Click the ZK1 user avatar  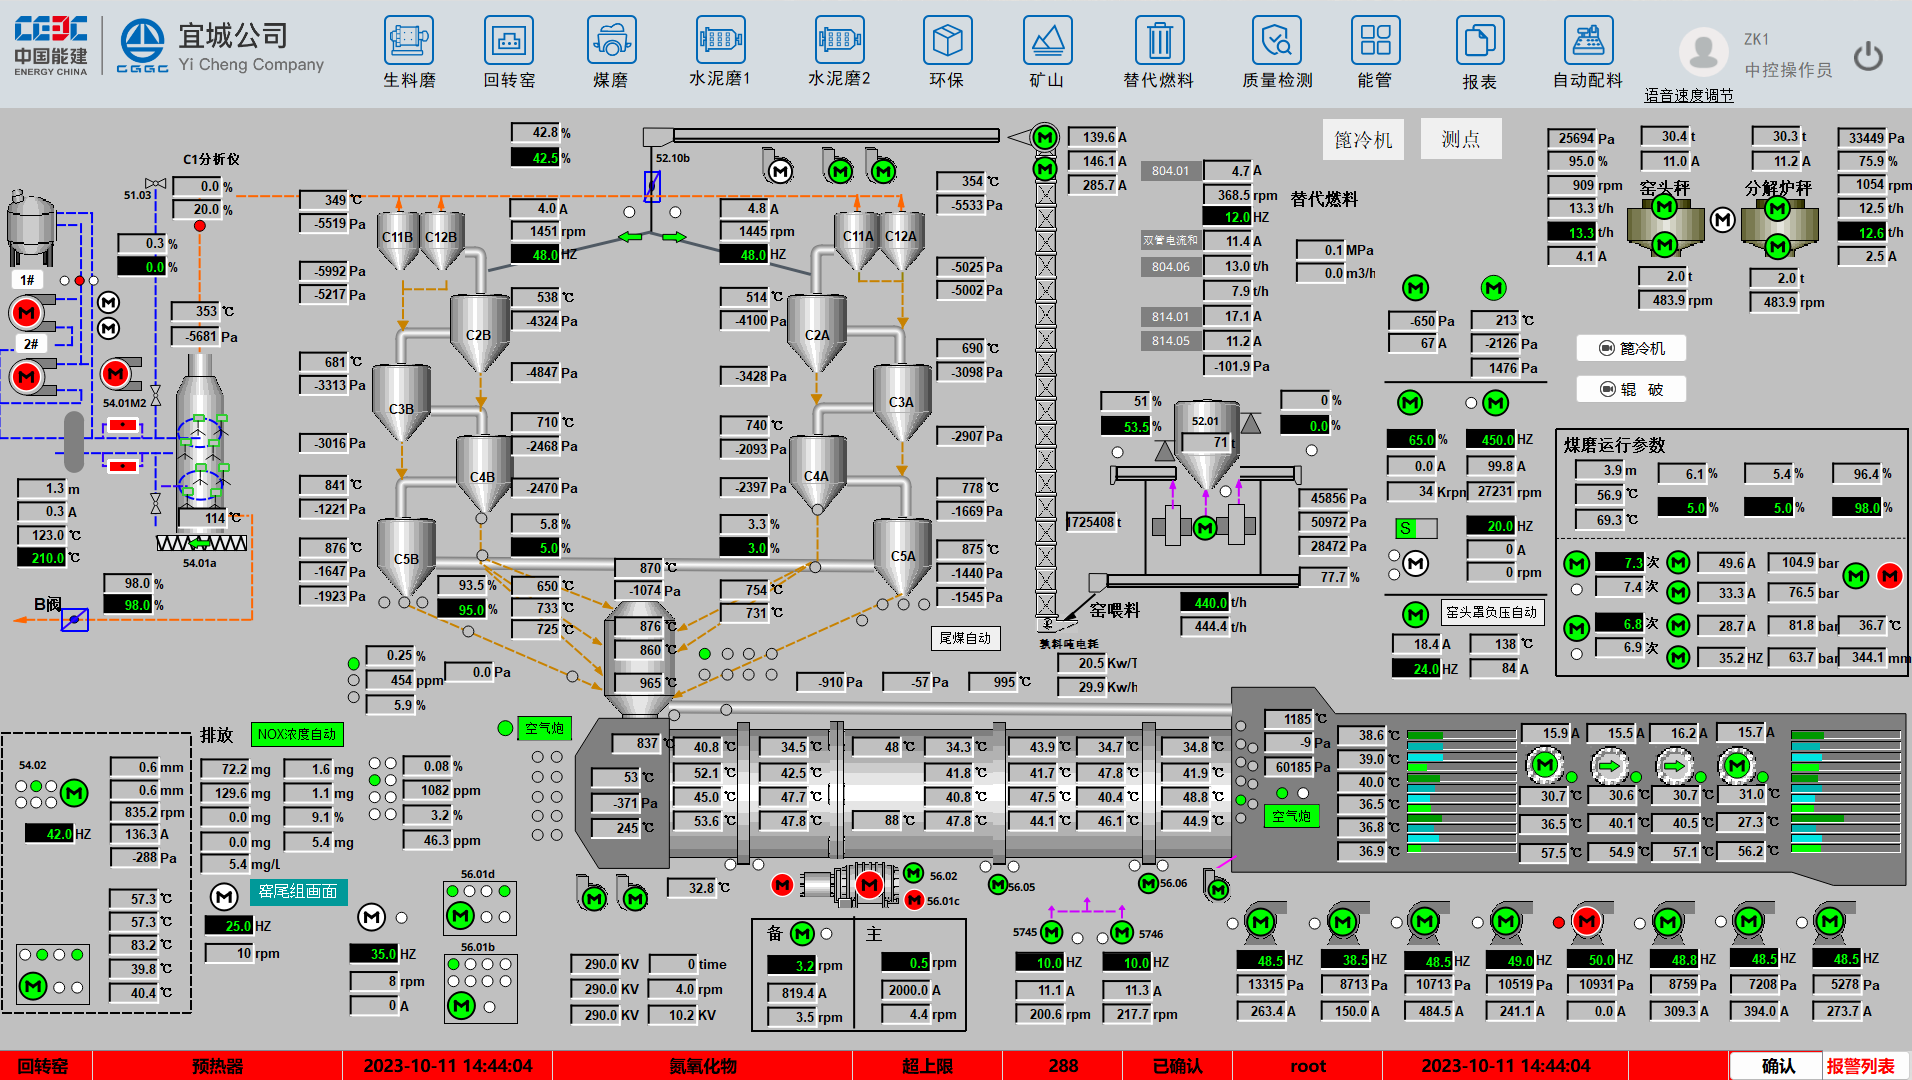coord(1704,52)
